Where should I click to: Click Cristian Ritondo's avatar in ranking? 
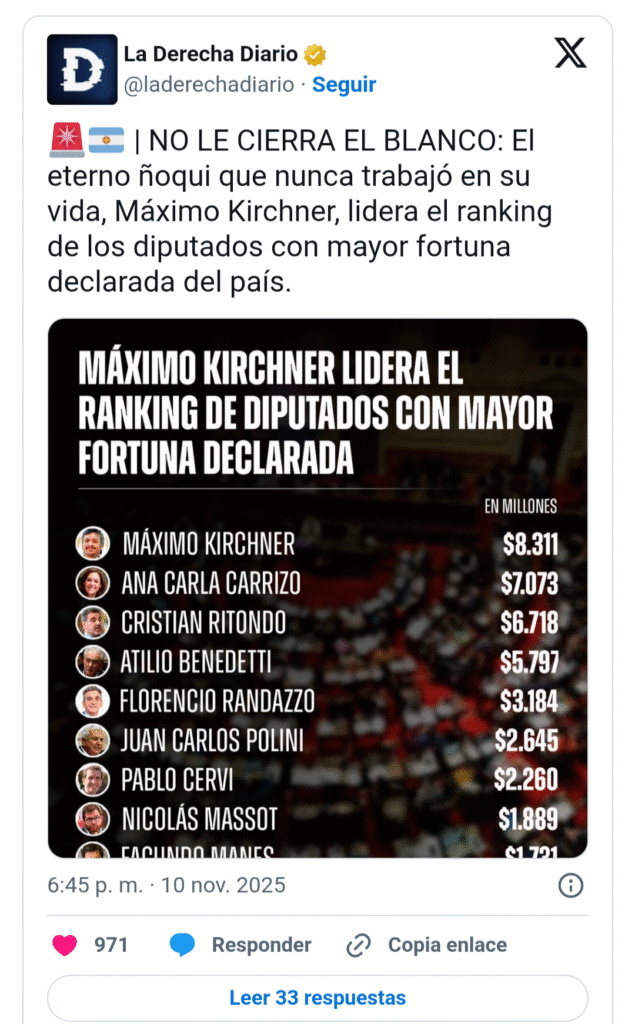[x=92, y=622]
